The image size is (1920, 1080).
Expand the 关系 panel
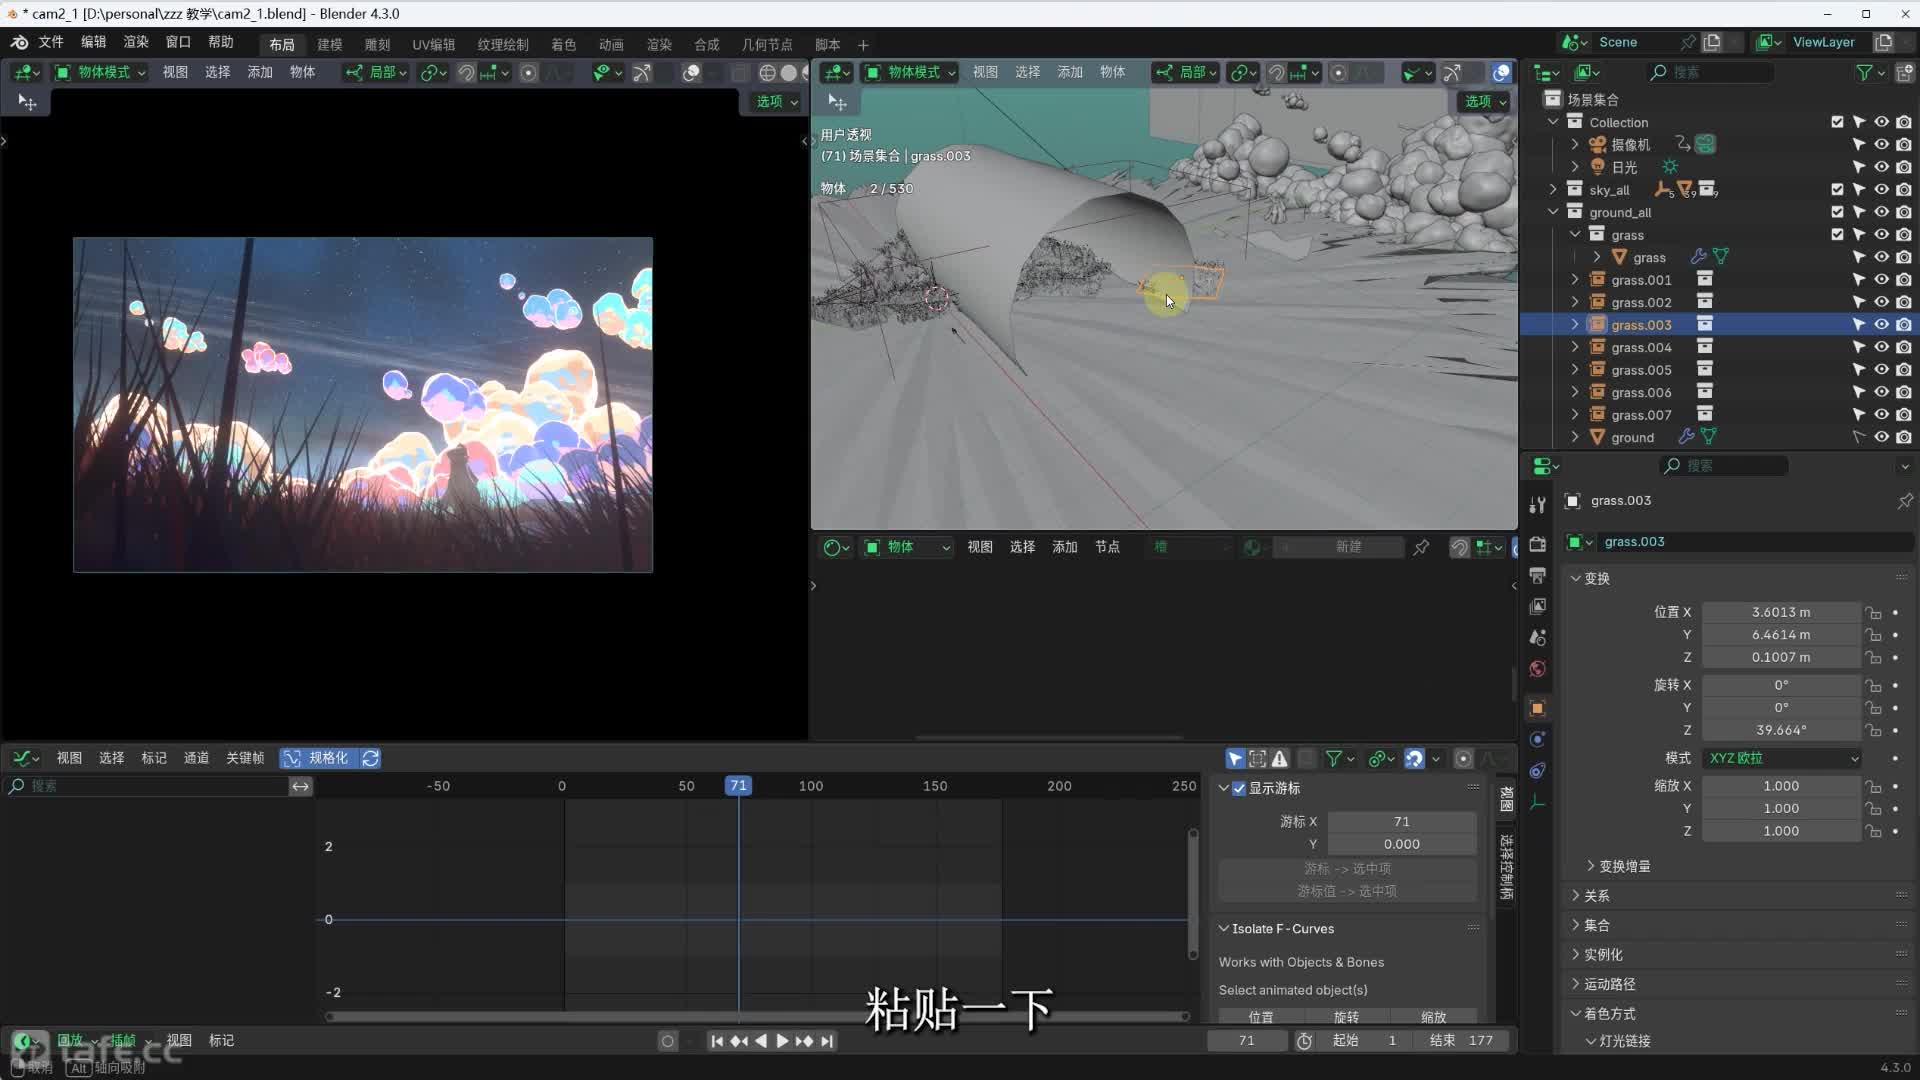click(x=1596, y=895)
